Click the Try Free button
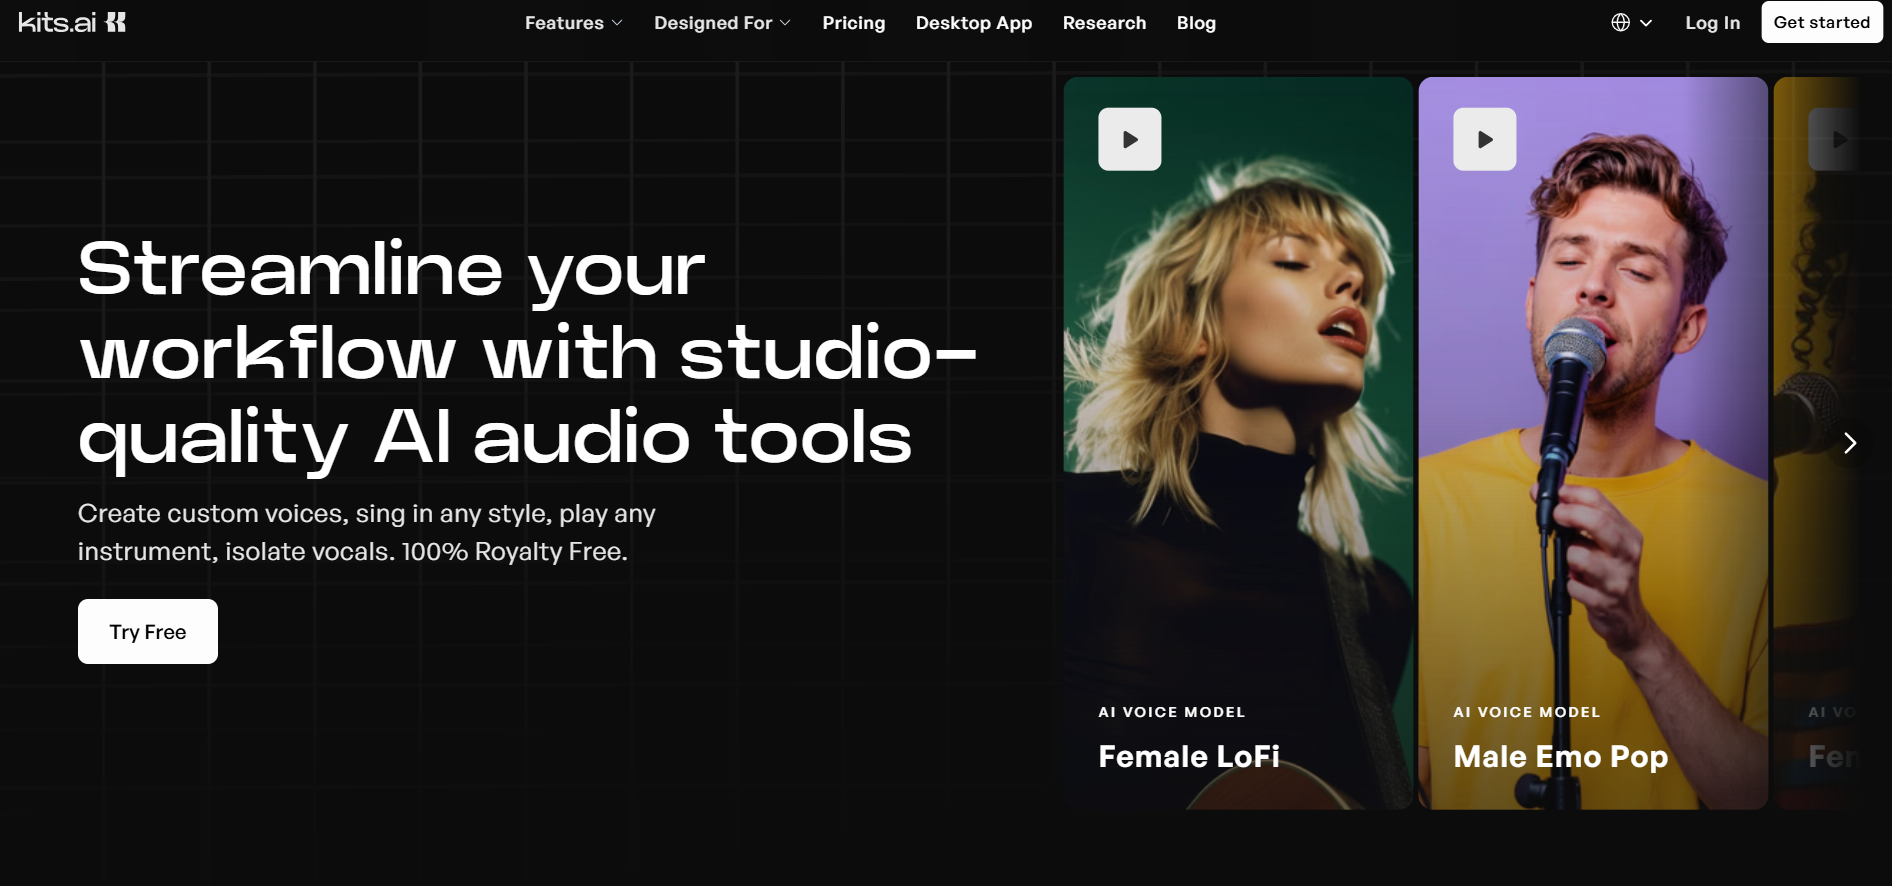The height and width of the screenshot is (886, 1892). point(148,631)
